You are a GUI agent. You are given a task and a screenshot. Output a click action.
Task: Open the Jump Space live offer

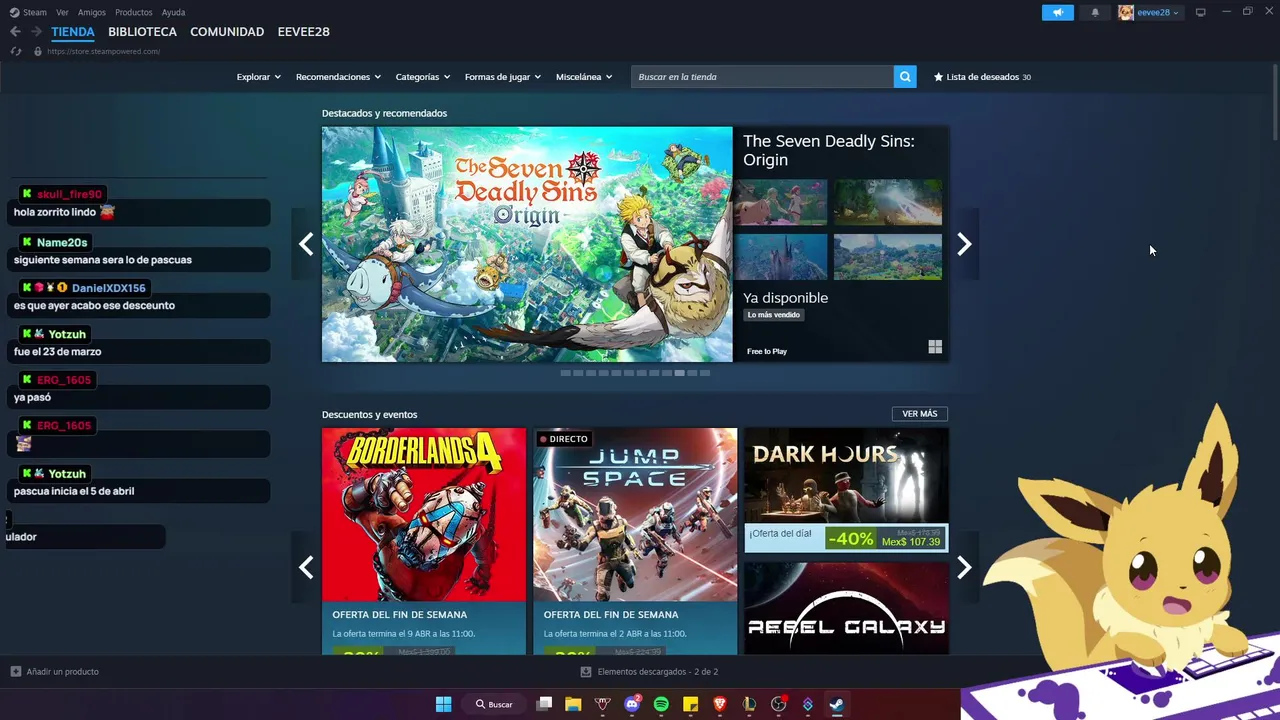tap(635, 541)
